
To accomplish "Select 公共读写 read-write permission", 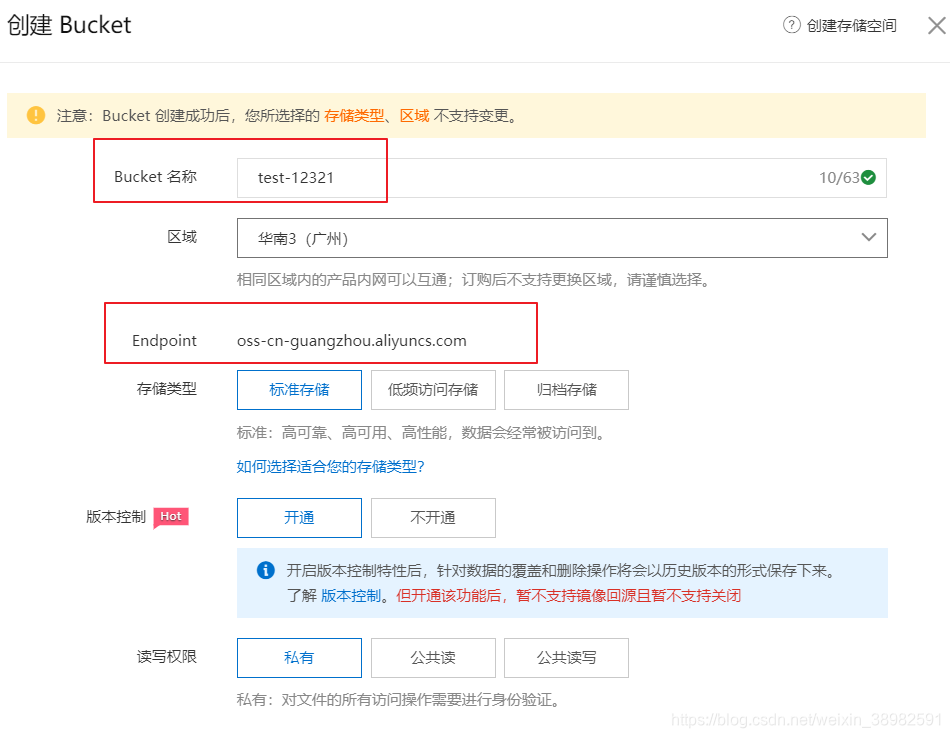I will pos(566,658).
